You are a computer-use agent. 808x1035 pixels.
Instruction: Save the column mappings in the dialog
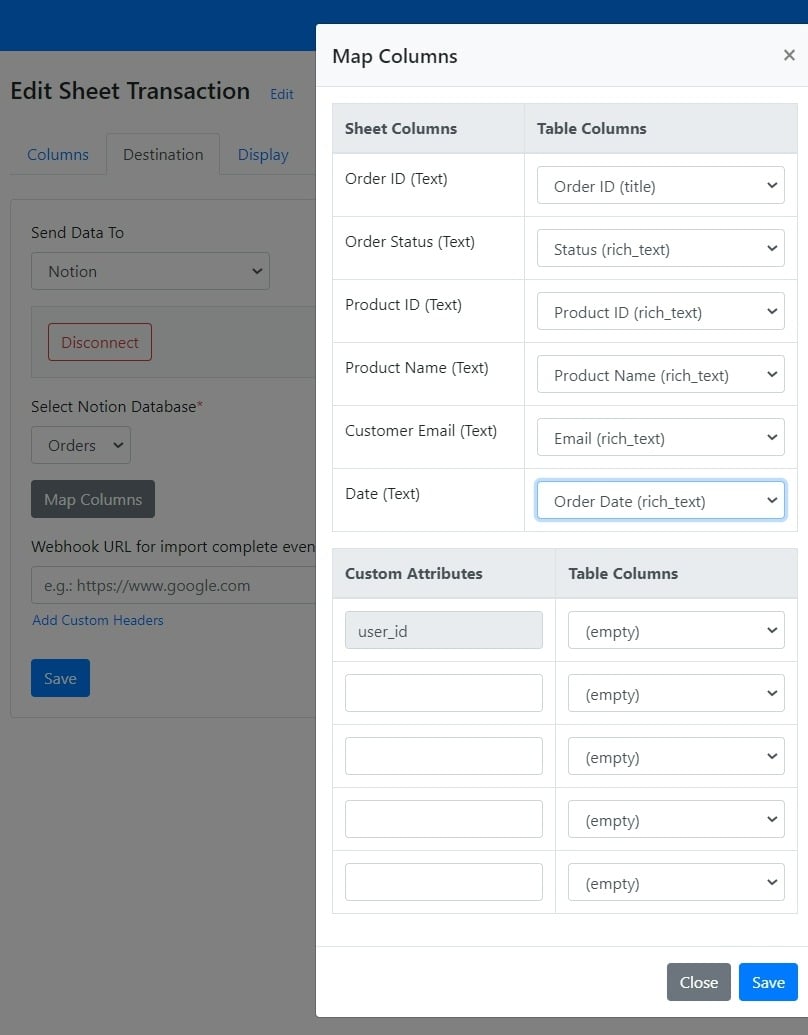(x=768, y=983)
